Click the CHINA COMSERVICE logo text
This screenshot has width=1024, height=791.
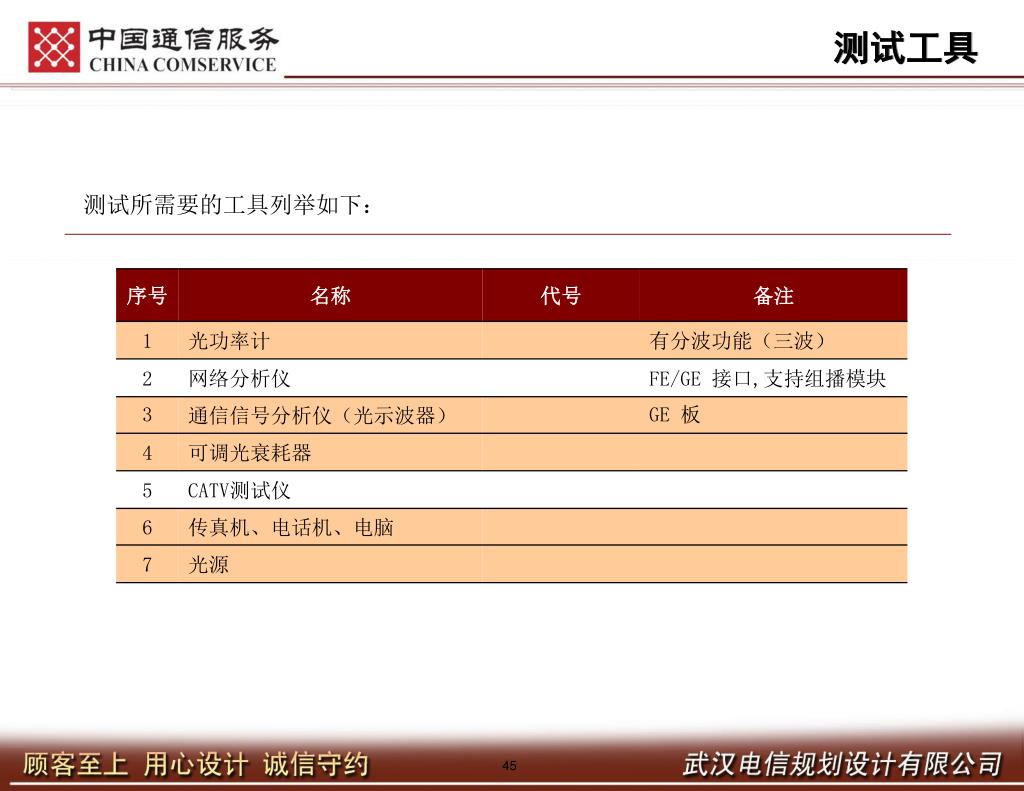click(x=183, y=65)
